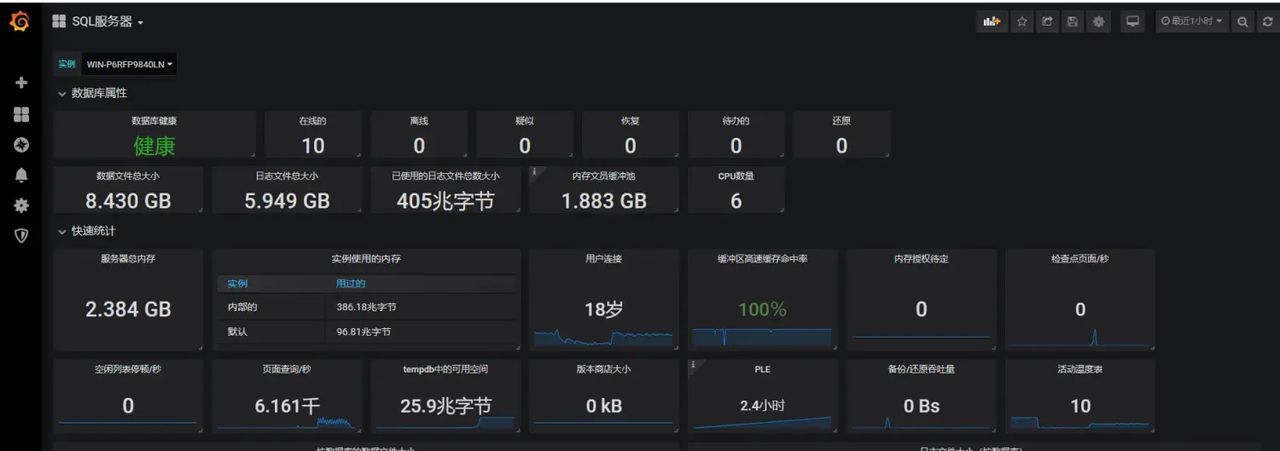Open the Grafana logo home menu
Viewport: 1280px width, 451px height.
pos(20,21)
